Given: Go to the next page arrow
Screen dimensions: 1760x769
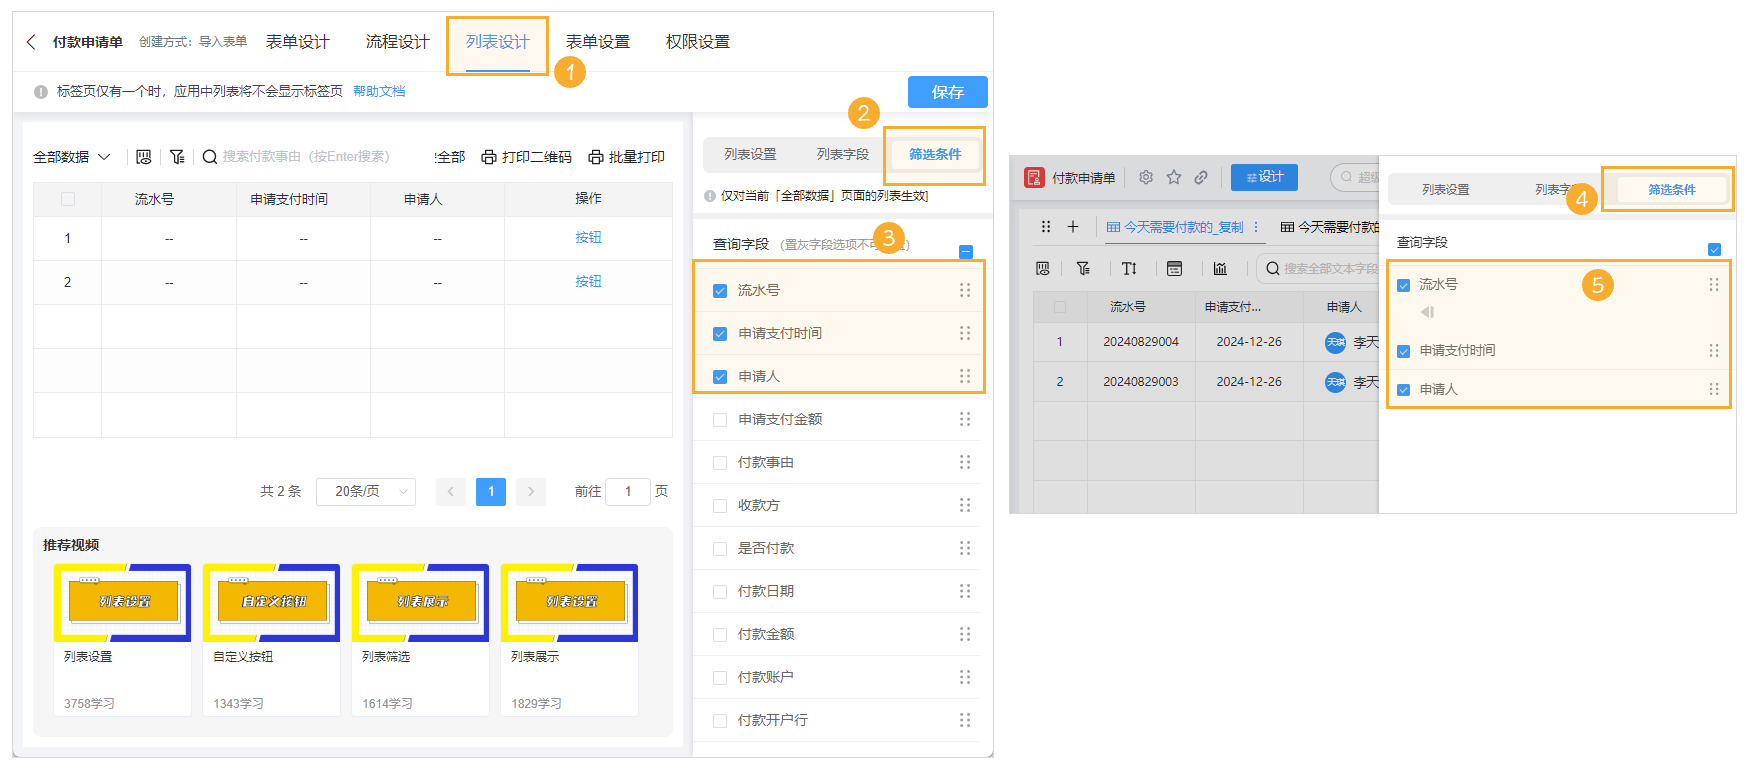Looking at the screenshot, I should pyautogui.click(x=531, y=492).
